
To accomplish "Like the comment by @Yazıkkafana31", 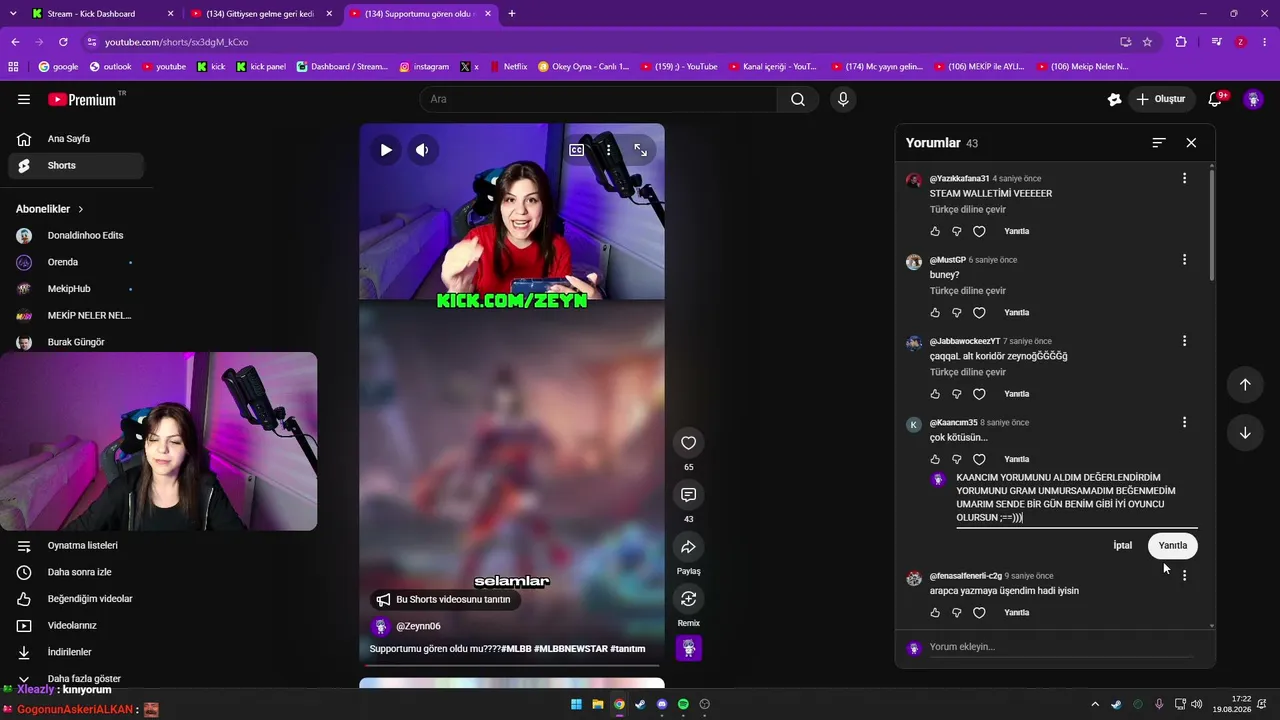I will [x=935, y=231].
